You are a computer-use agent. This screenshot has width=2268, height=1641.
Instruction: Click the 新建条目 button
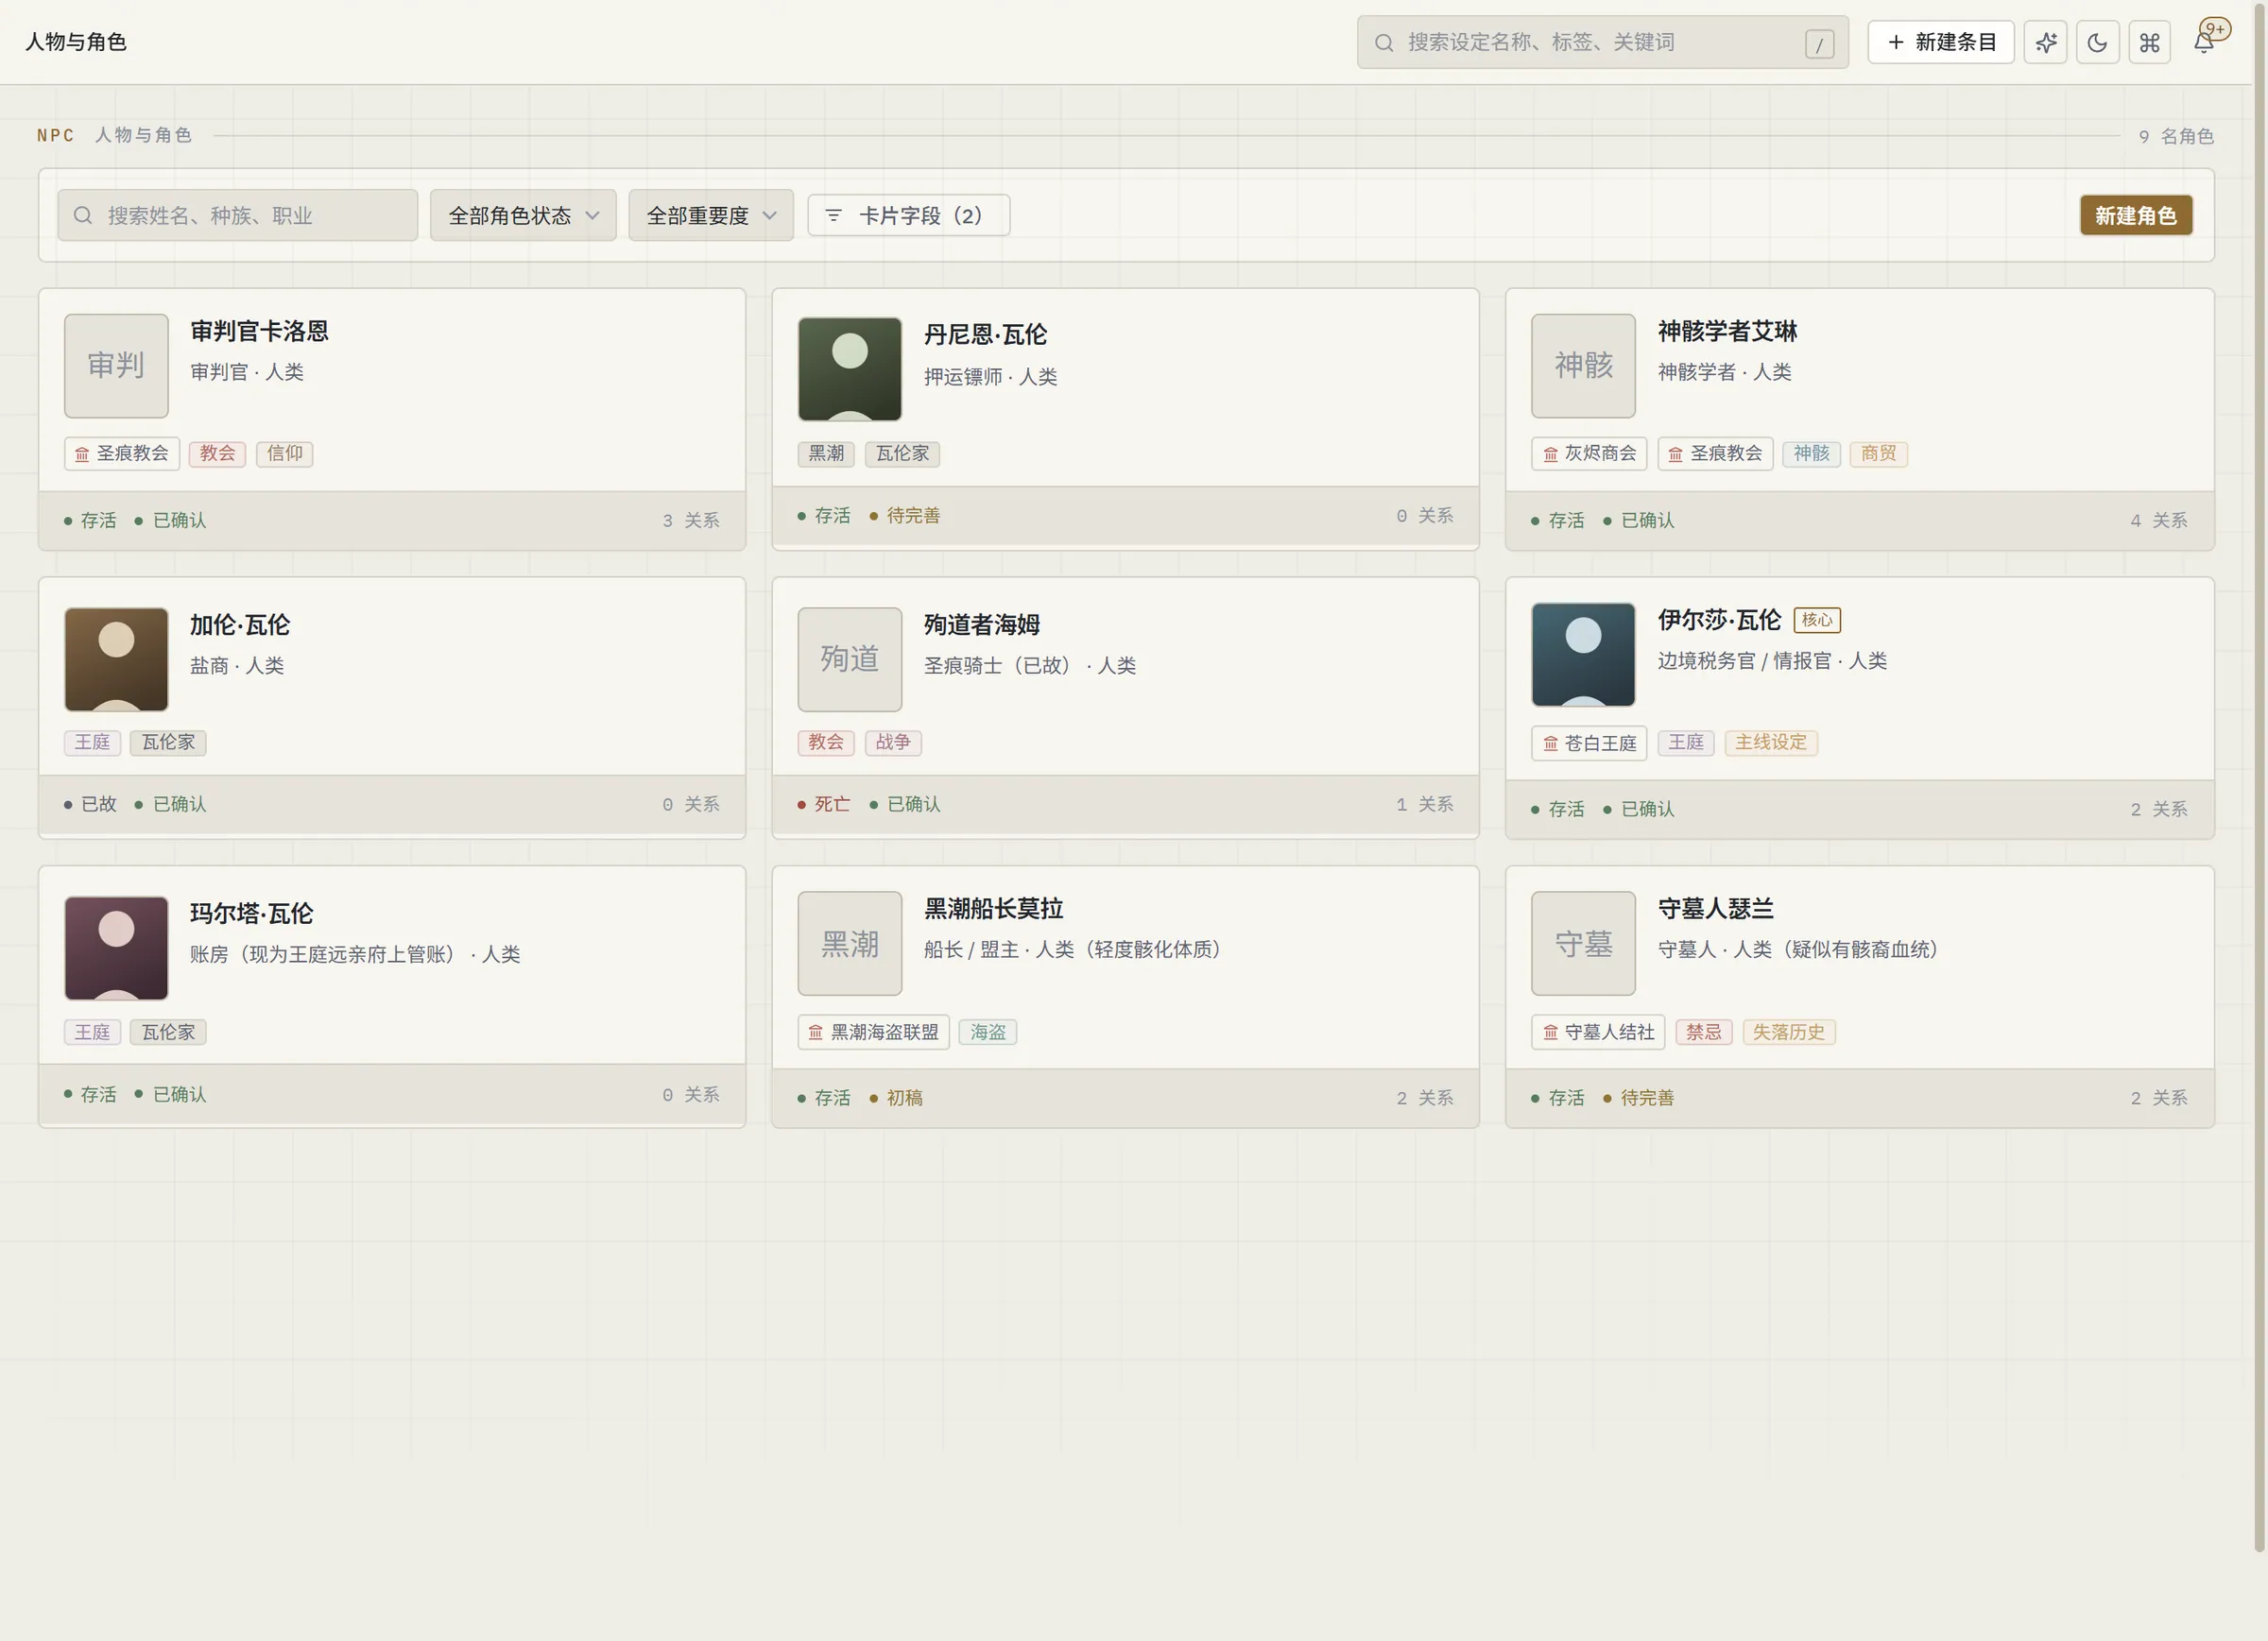[1940, 42]
